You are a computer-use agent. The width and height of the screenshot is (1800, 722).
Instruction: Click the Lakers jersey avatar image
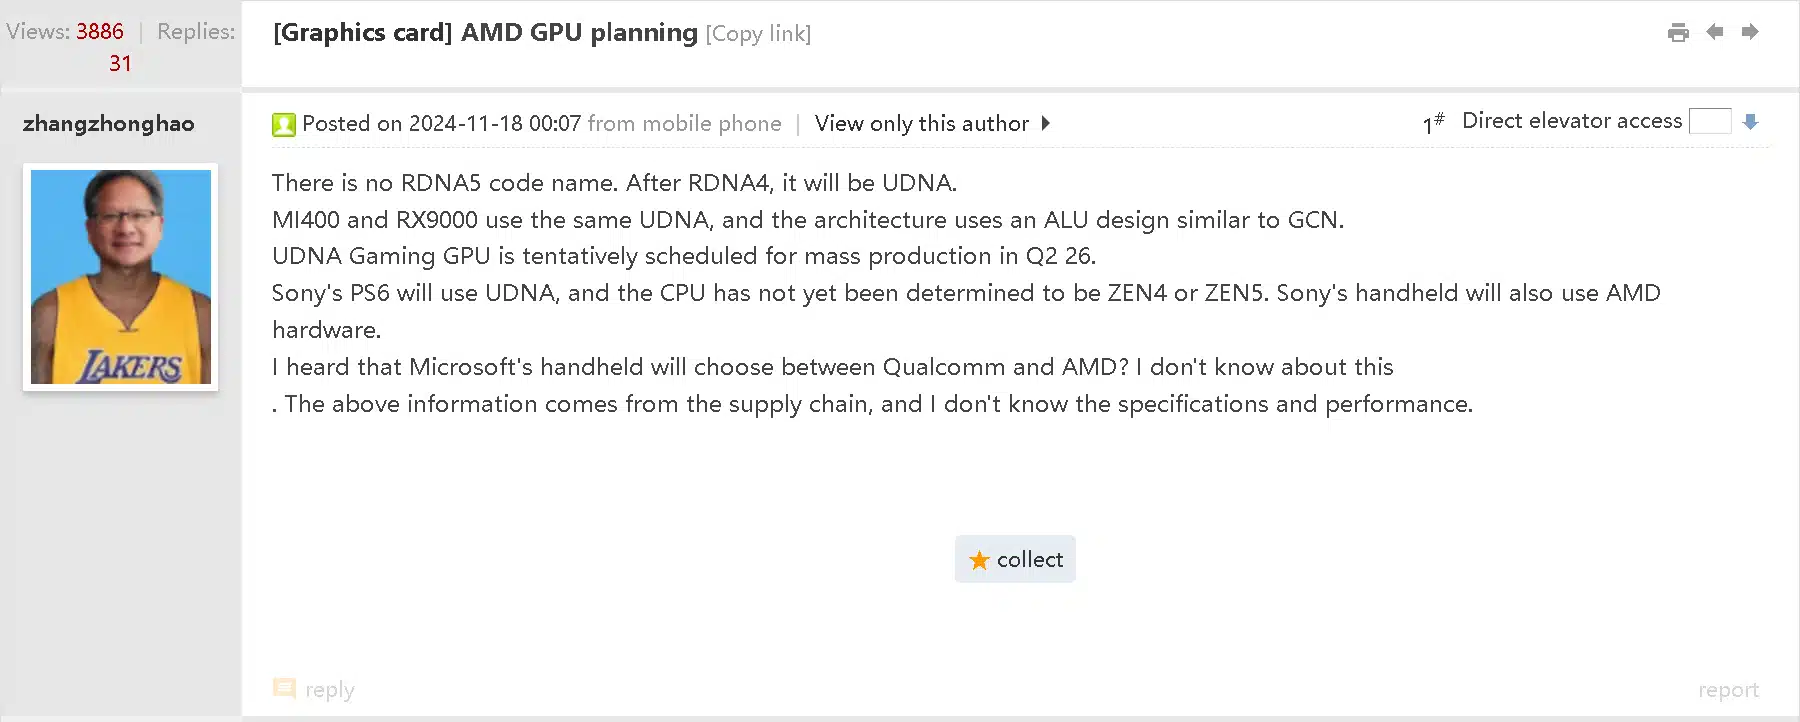point(121,277)
